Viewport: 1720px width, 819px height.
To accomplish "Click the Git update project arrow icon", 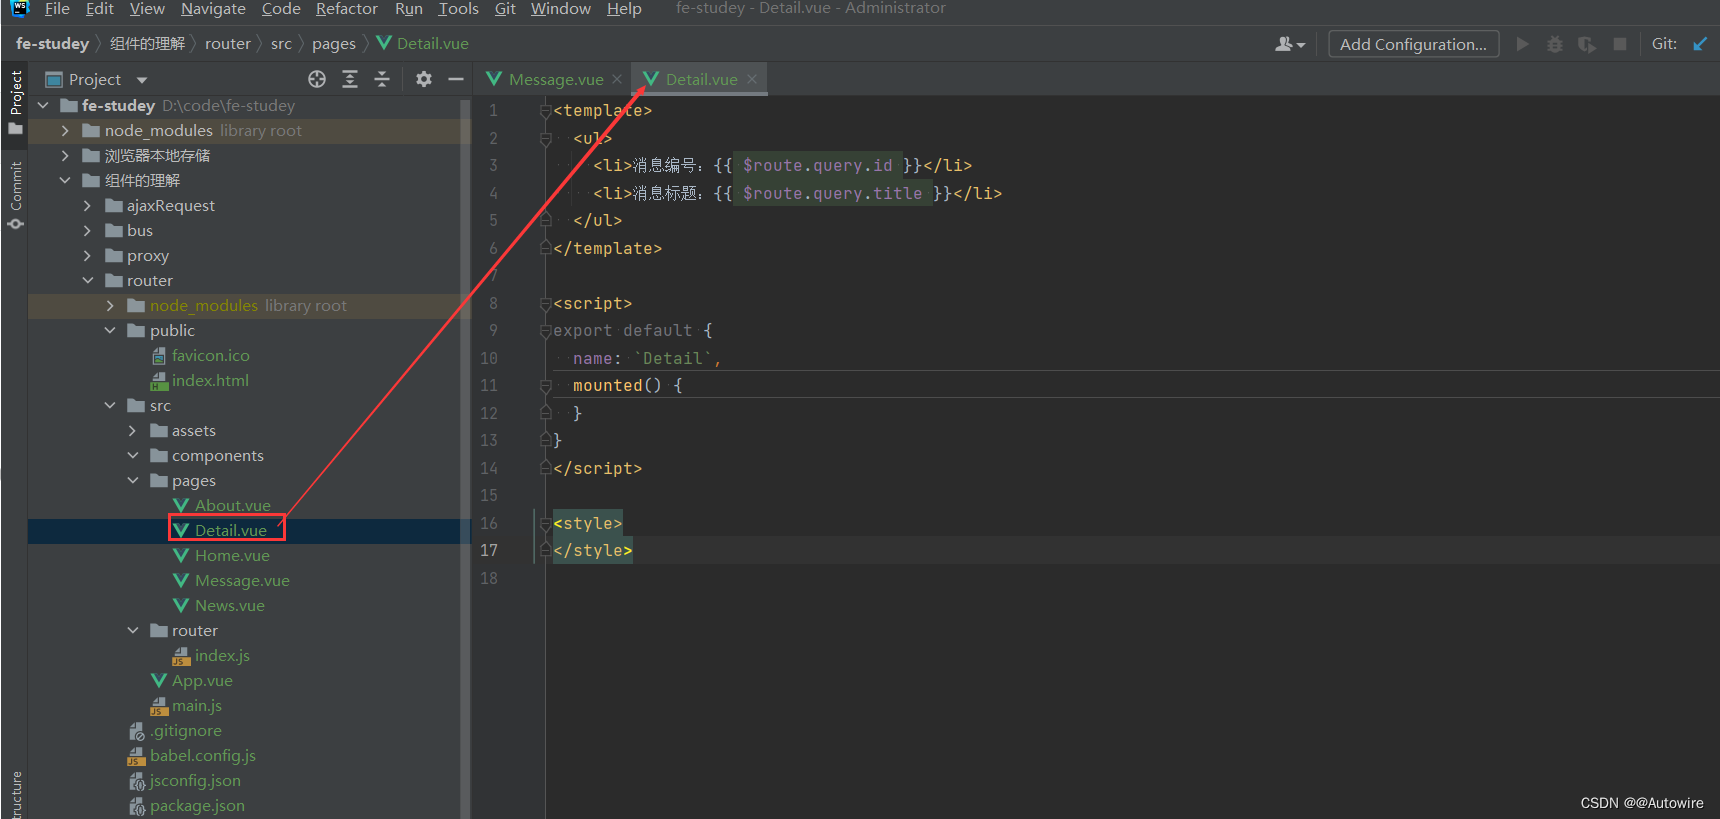I will pos(1700,44).
